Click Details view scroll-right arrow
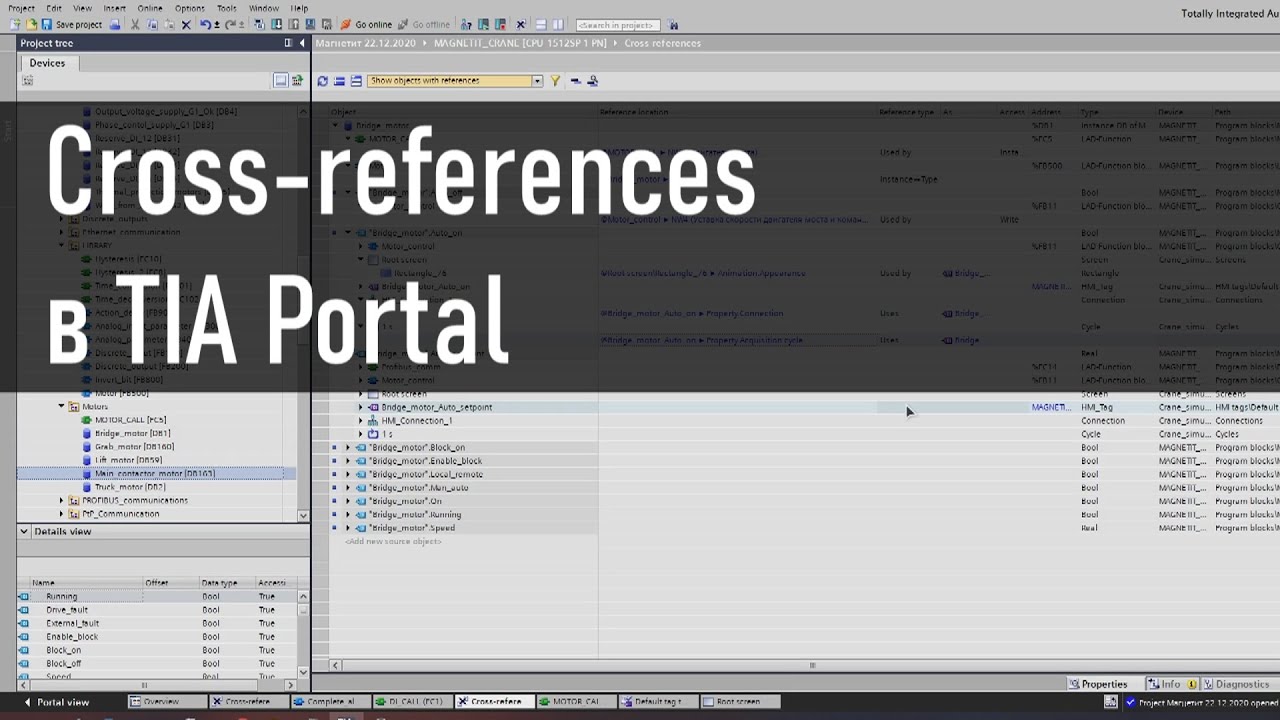 point(290,685)
